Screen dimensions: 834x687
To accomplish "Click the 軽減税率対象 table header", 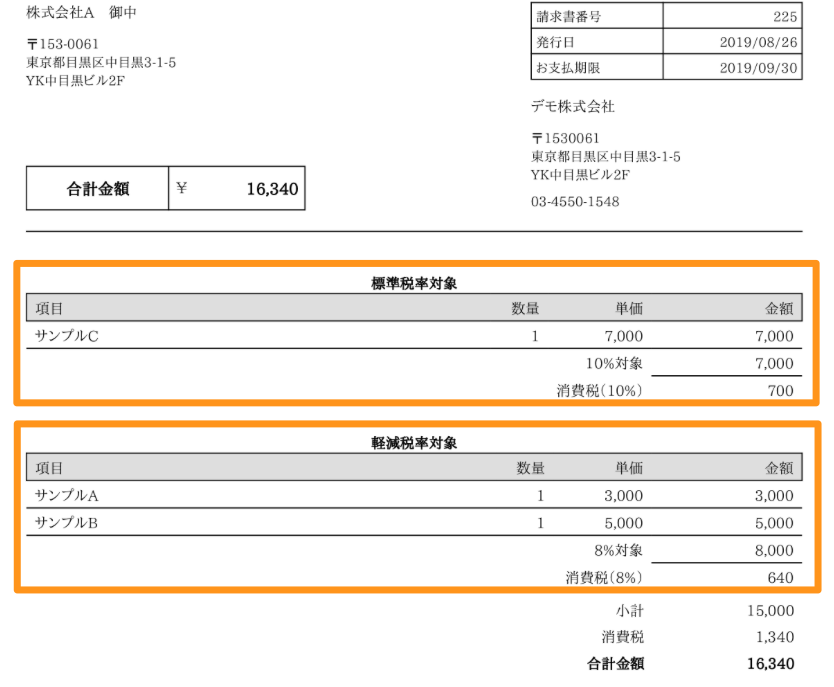I will click(417, 440).
